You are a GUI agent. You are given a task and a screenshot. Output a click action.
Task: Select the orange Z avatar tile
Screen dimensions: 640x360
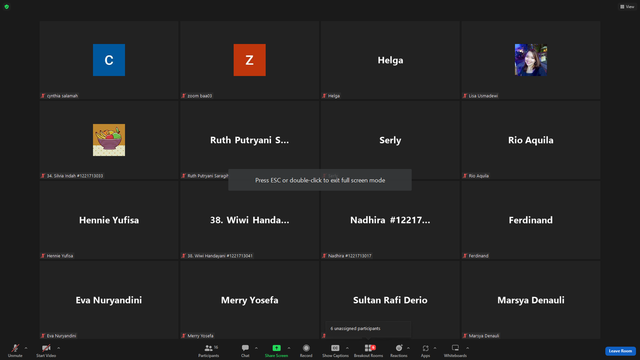(249, 60)
